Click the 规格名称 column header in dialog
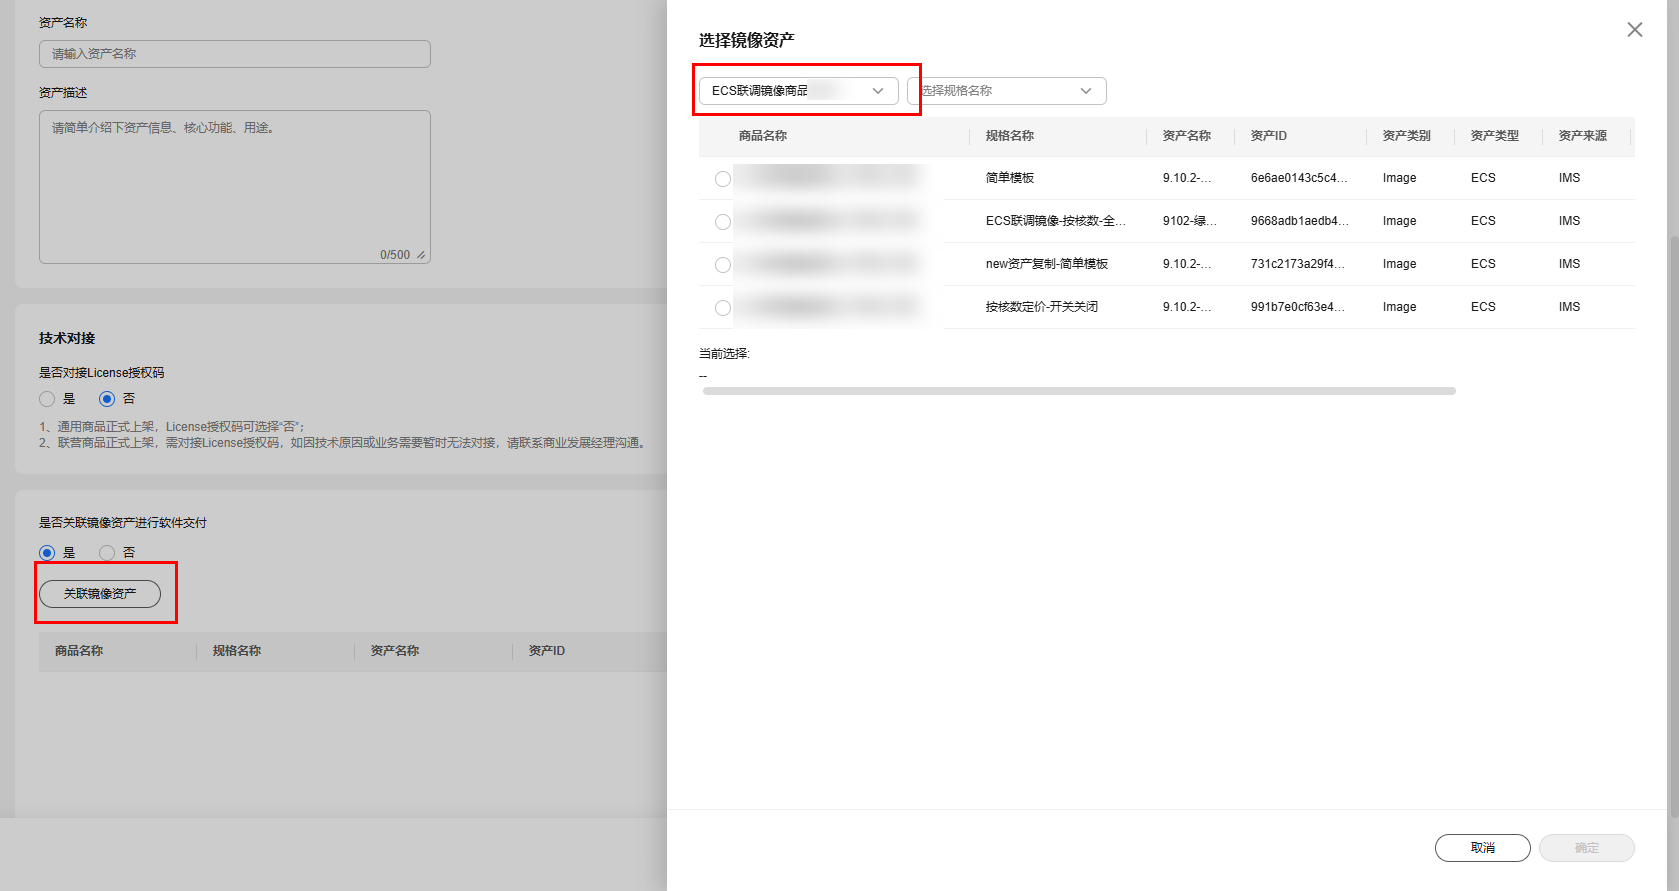The image size is (1679, 891). [x=1009, y=136]
